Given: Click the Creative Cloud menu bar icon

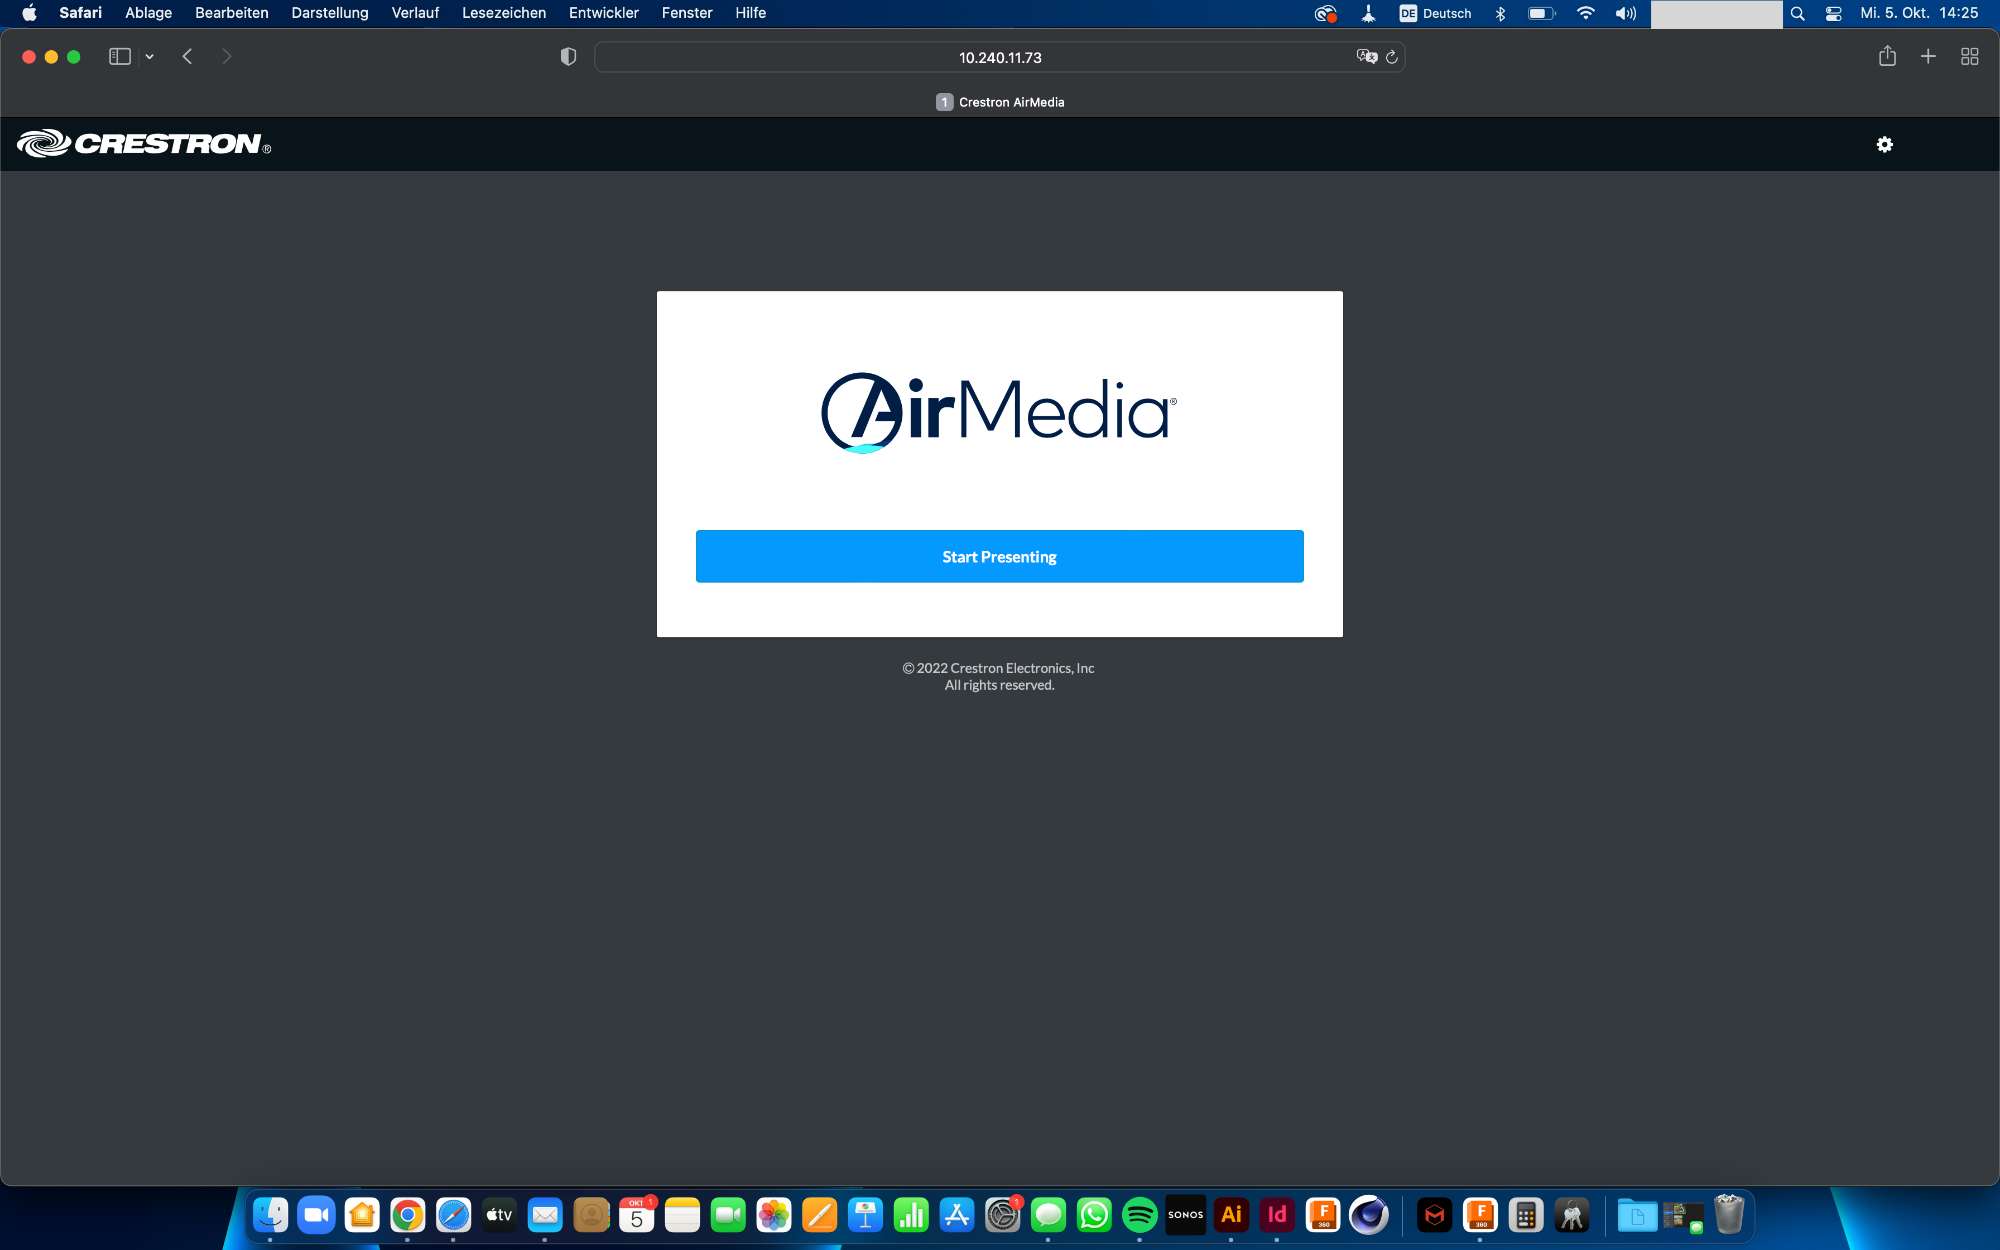Looking at the screenshot, I should click(x=1325, y=13).
